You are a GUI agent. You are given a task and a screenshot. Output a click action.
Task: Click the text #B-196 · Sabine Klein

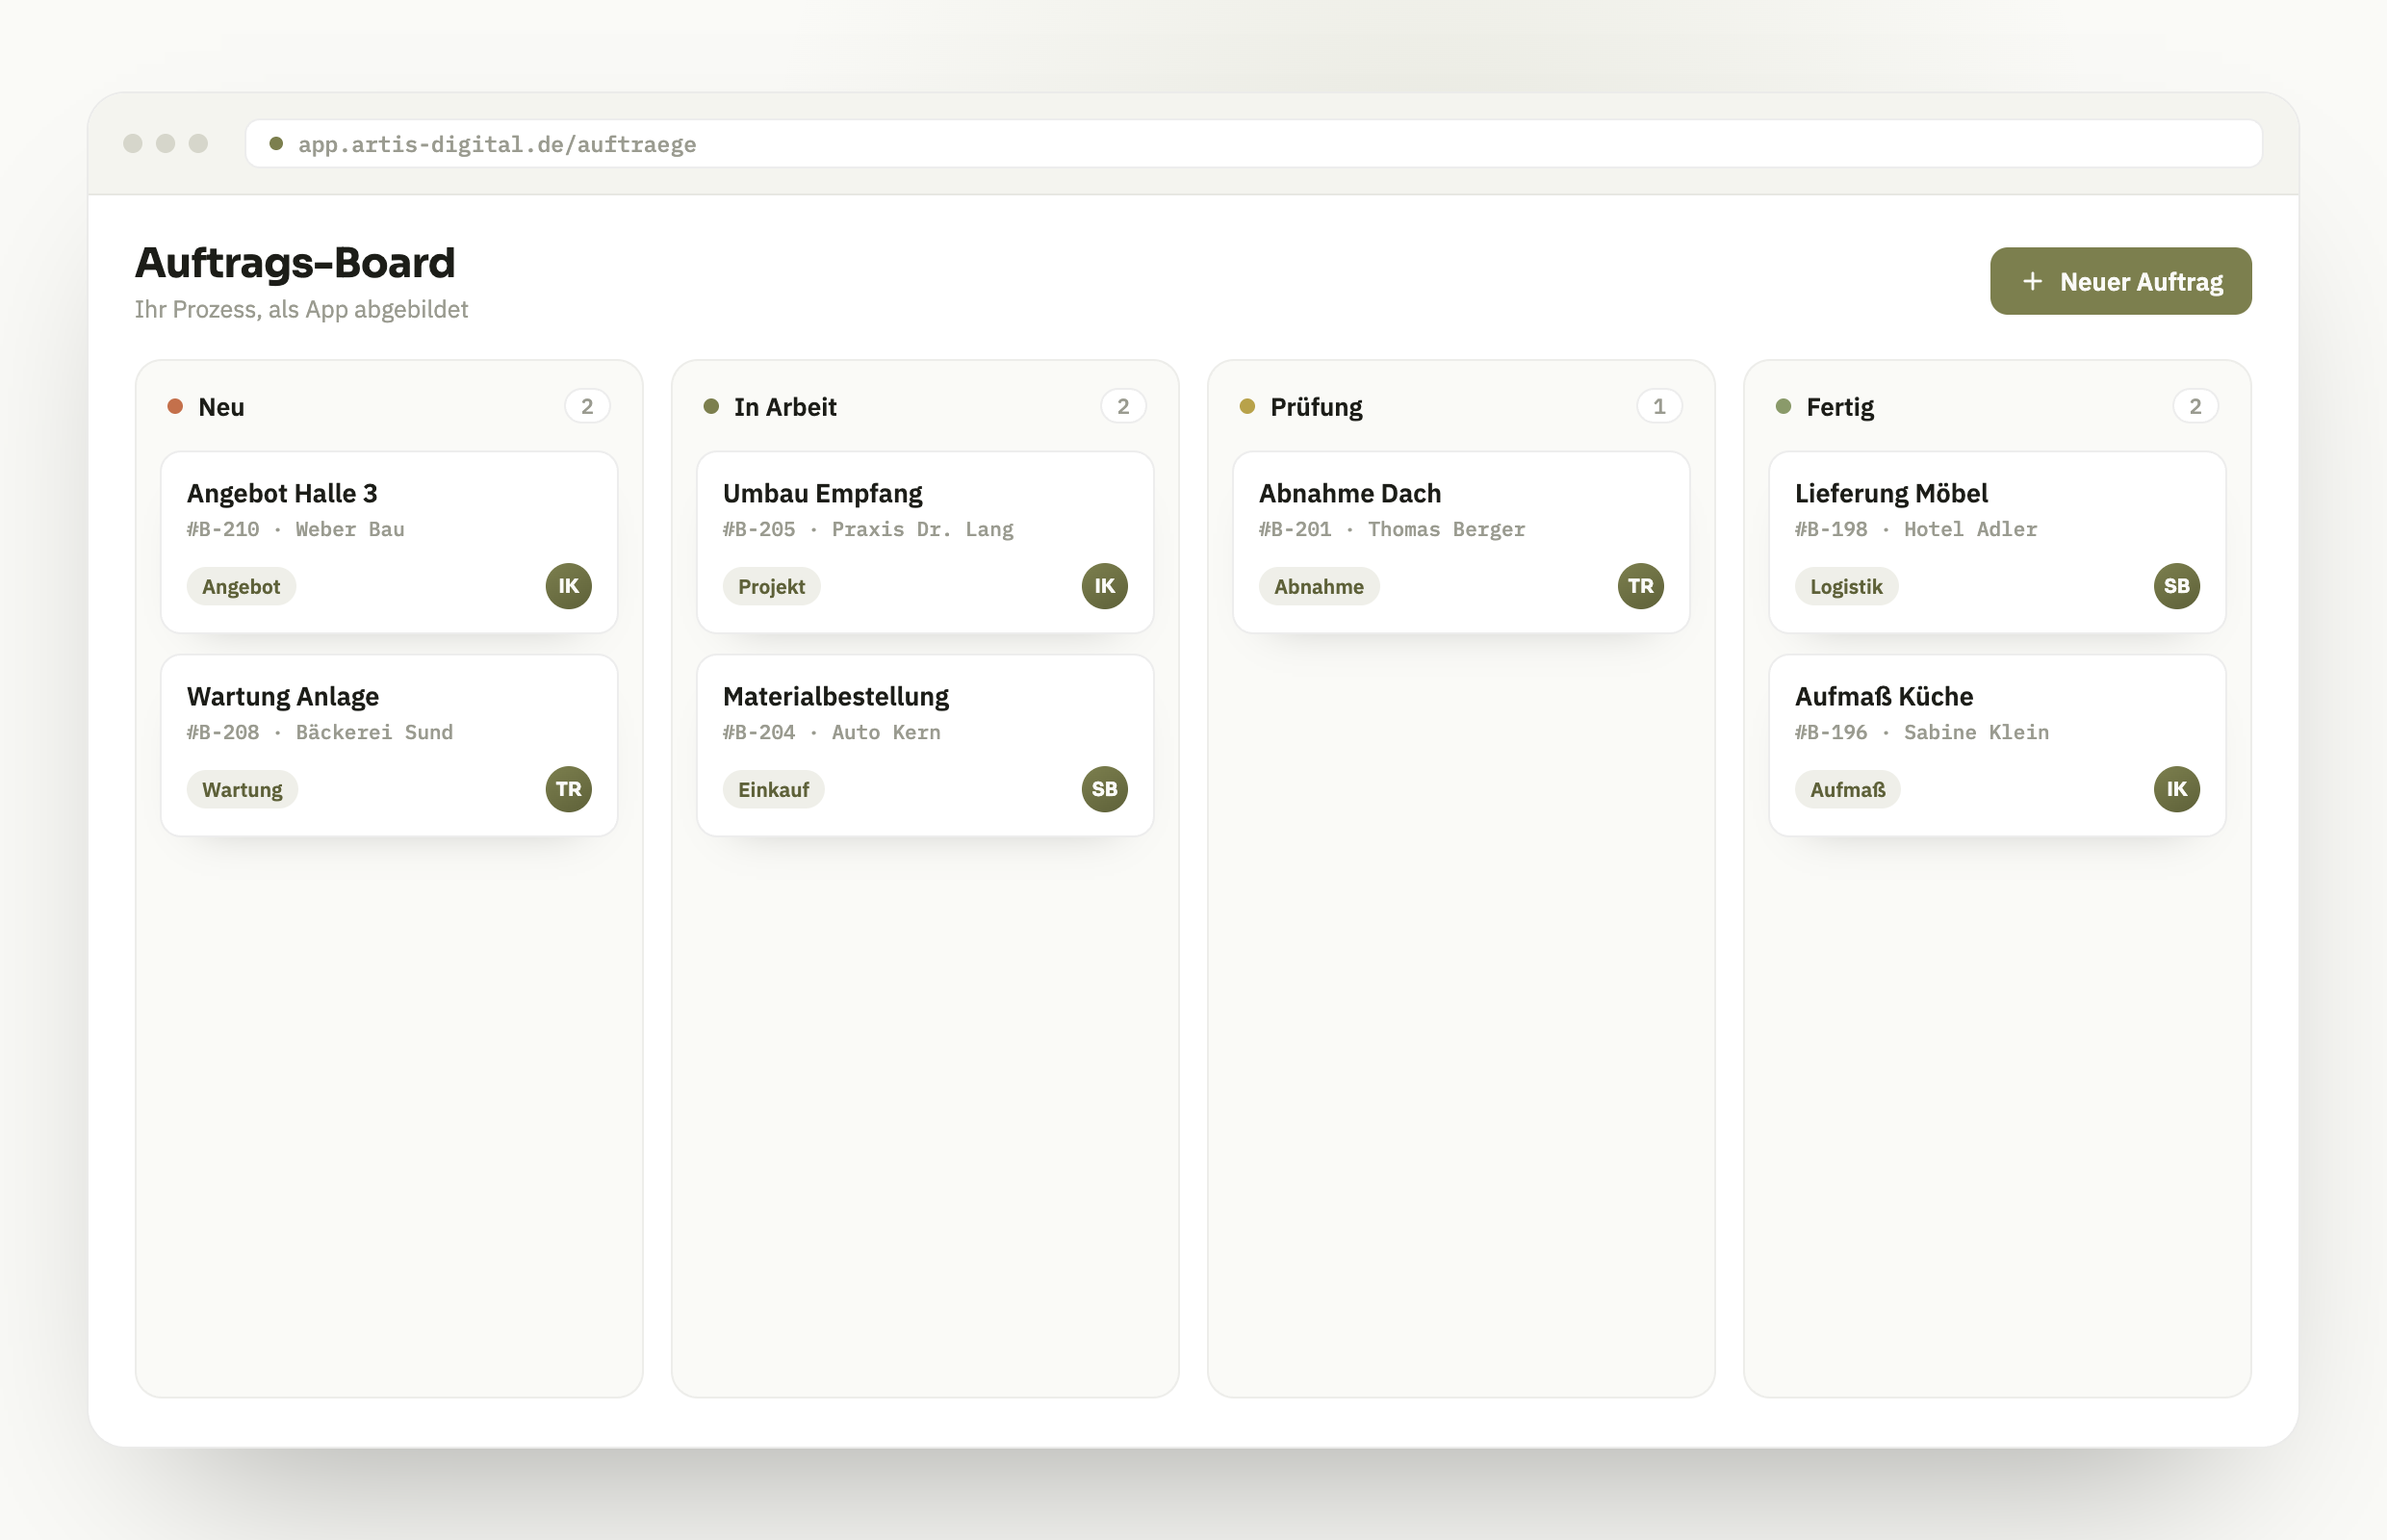(x=1922, y=732)
